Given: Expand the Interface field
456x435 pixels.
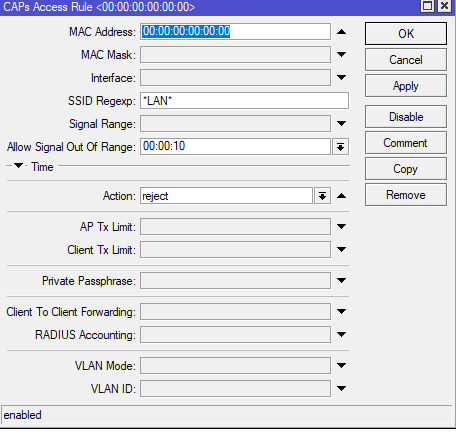Looking at the screenshot, I should [x=341, y=77].
